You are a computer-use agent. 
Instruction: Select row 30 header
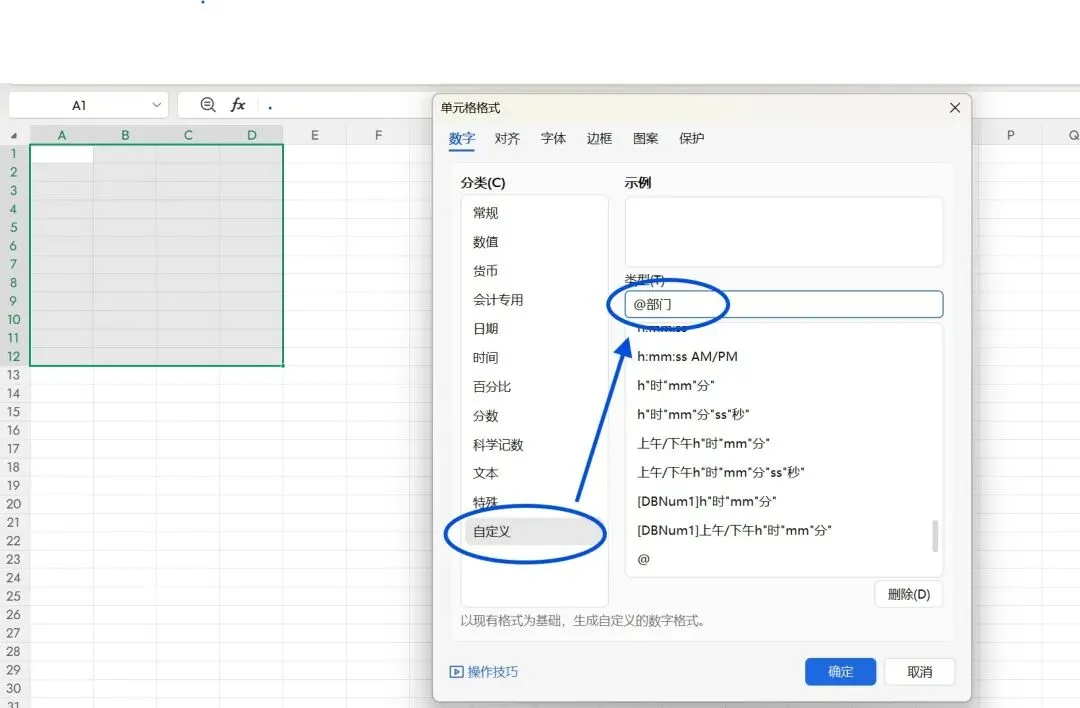14,688
